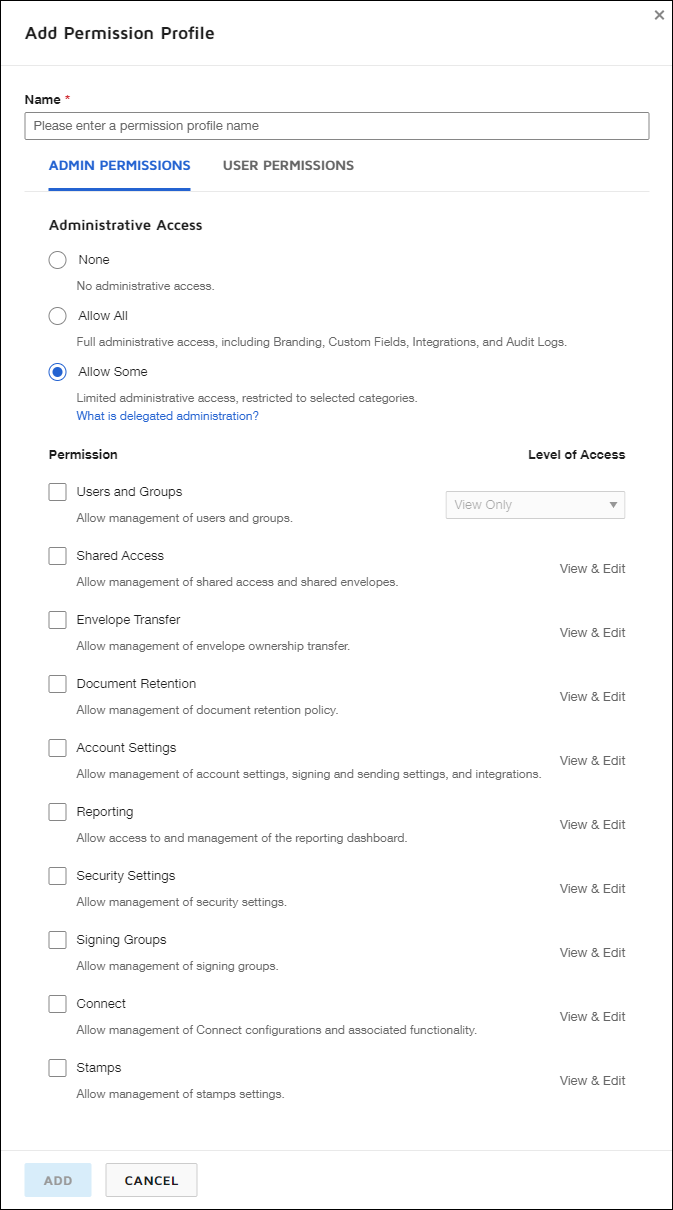This screenshot has height=1210, width=673.
Task: Enable the Security Settings permission
Action: click(x=57, y=875)
